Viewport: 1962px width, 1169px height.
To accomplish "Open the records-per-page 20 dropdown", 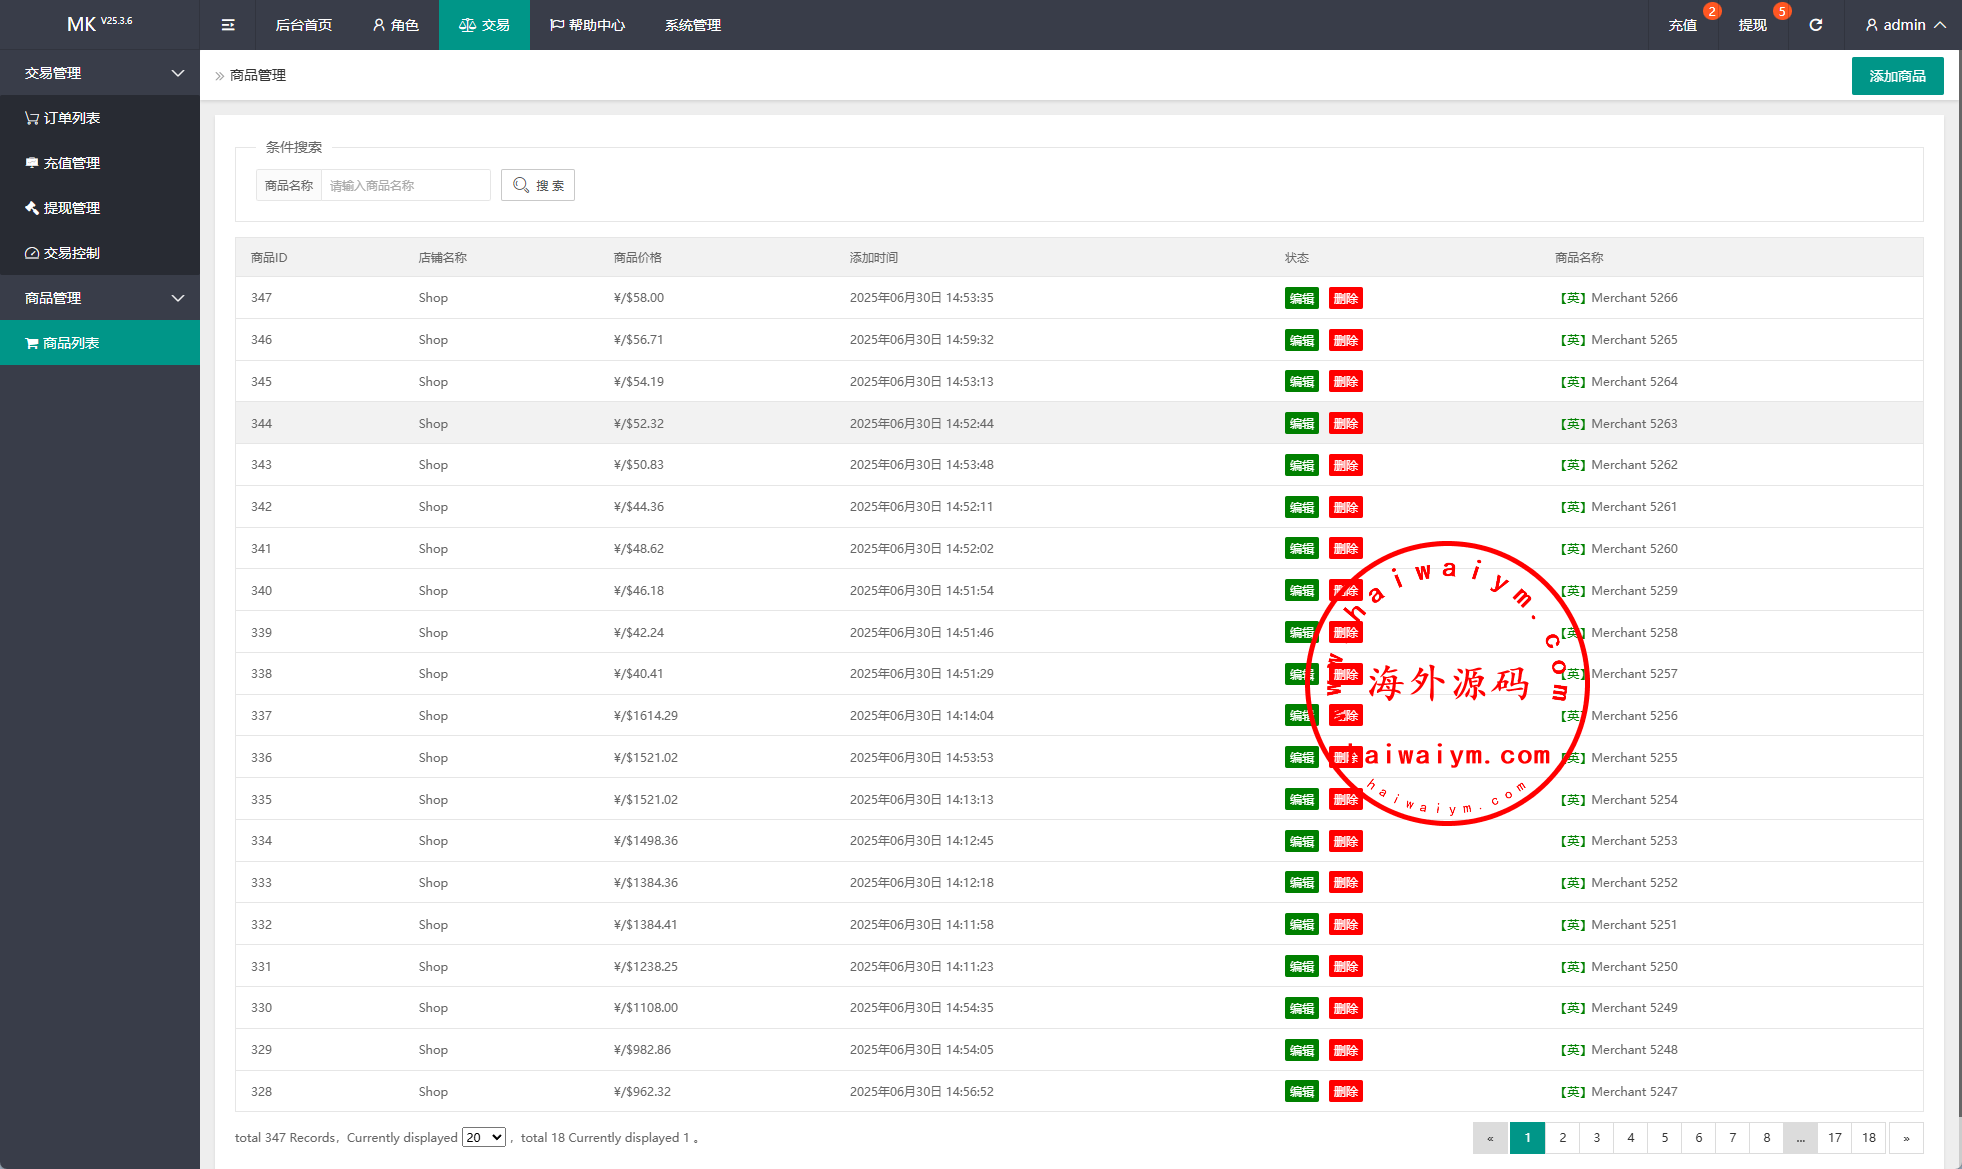I will (x=484, y=1137).
